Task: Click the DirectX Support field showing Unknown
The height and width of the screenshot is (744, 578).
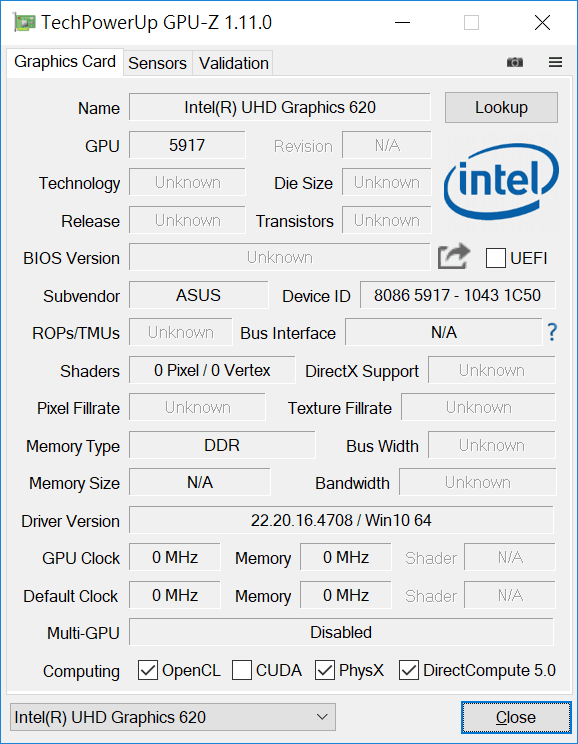Action: (x=492, y=370)
